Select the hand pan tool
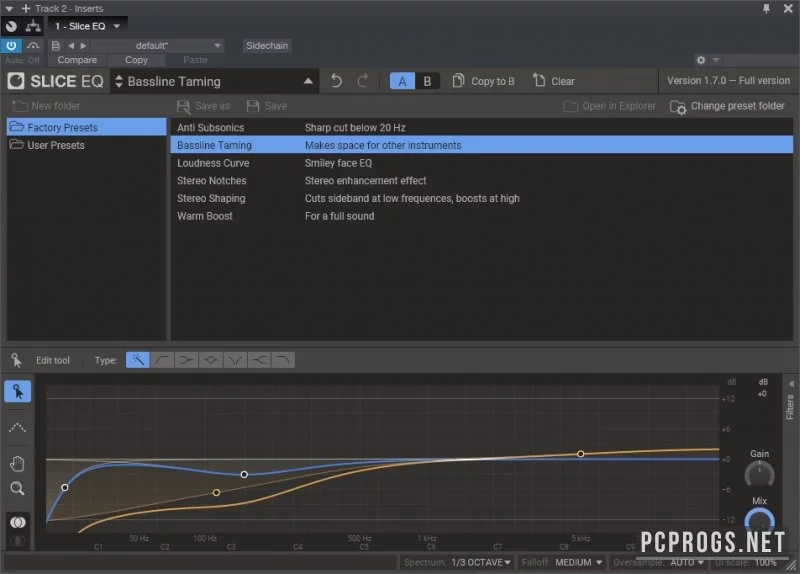The image size is (800, 574). tap(17, 464)
